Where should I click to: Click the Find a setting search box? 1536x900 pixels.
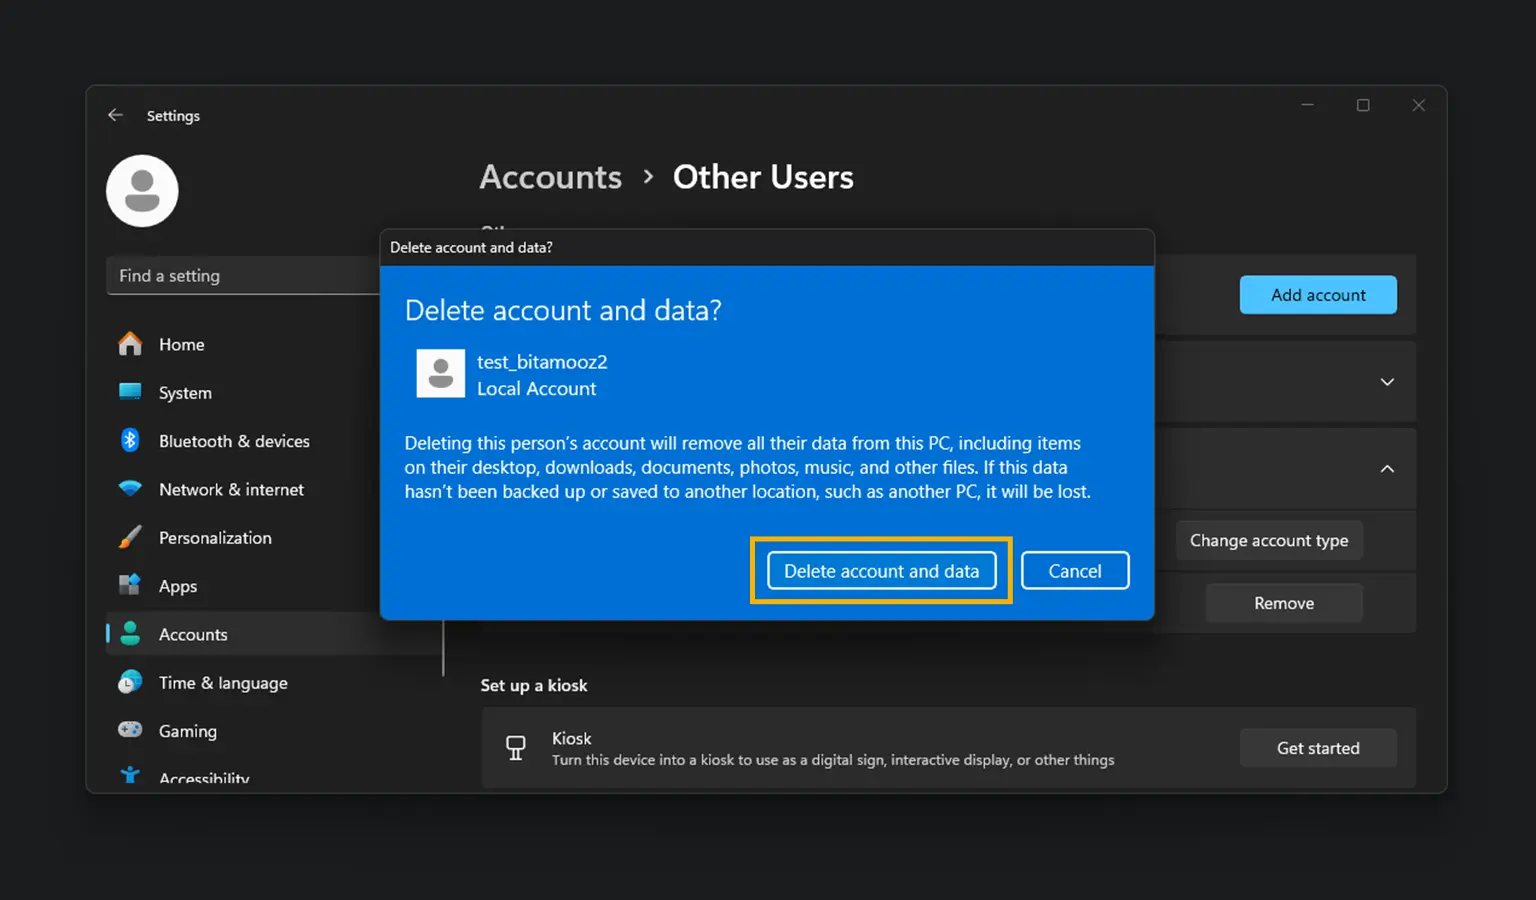coord(242,276)
